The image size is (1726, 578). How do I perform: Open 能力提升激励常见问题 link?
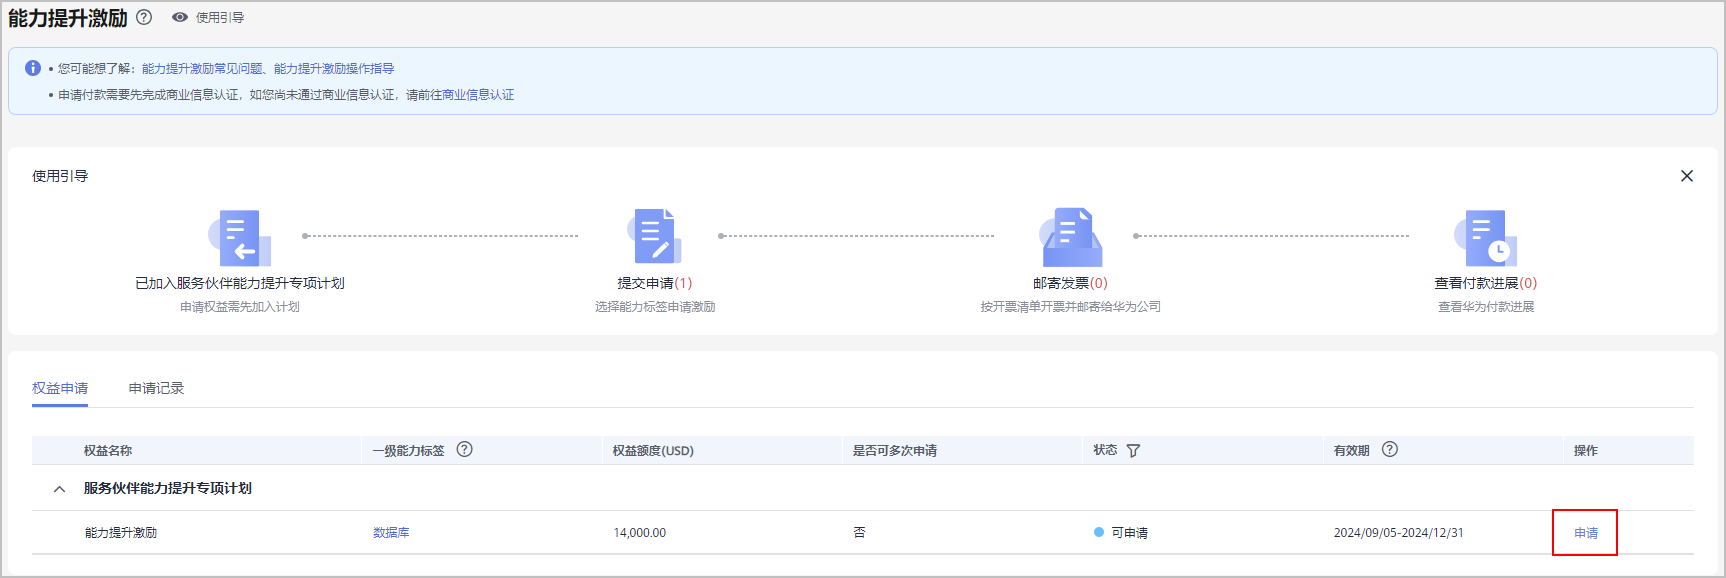coord(202,68)
